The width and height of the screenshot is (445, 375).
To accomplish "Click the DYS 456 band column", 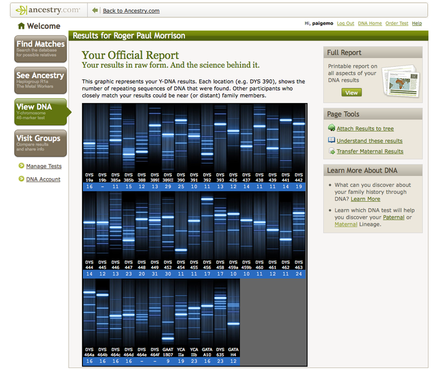I will 207,226.
